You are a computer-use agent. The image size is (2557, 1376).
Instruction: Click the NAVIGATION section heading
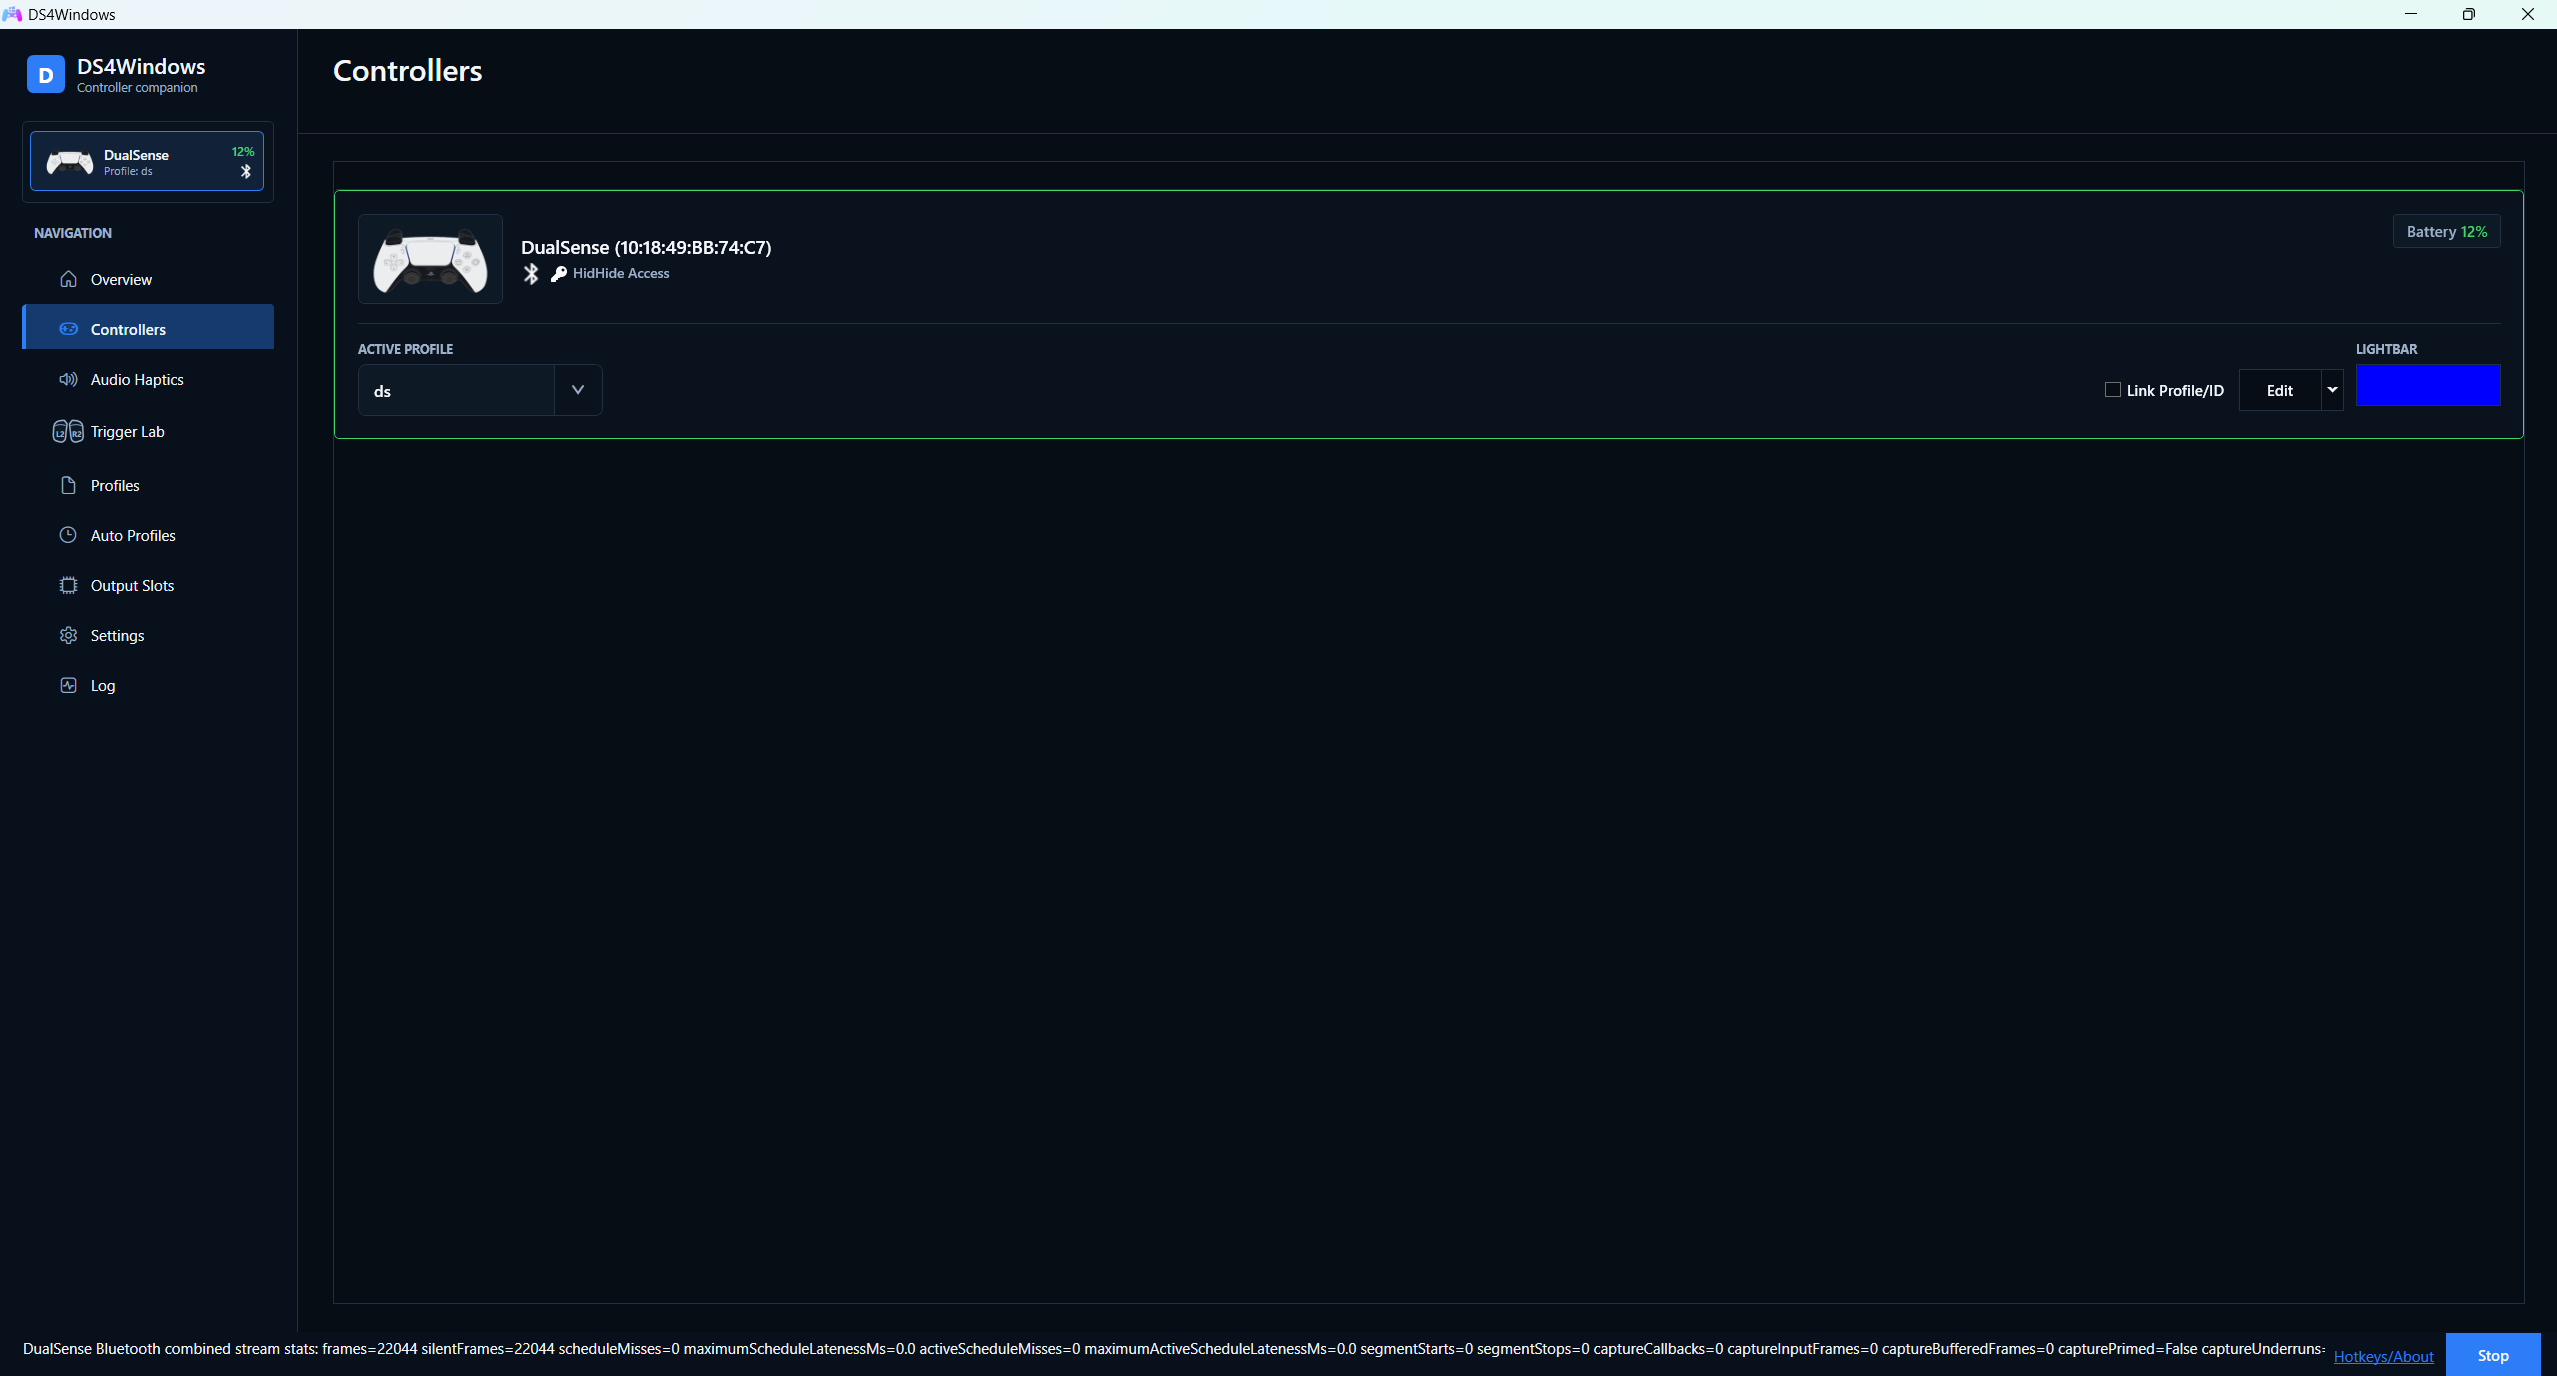[x=73, y=233]
